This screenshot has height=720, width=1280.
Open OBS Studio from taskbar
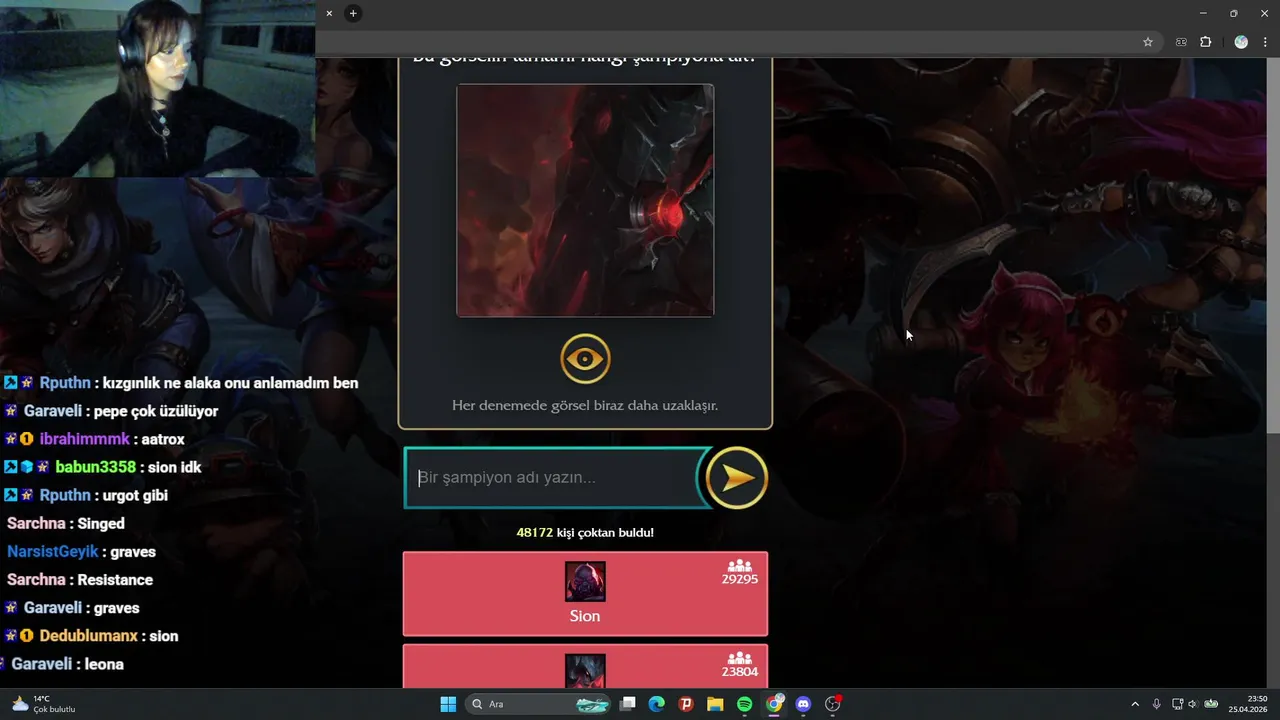click(x=833, y=704)
